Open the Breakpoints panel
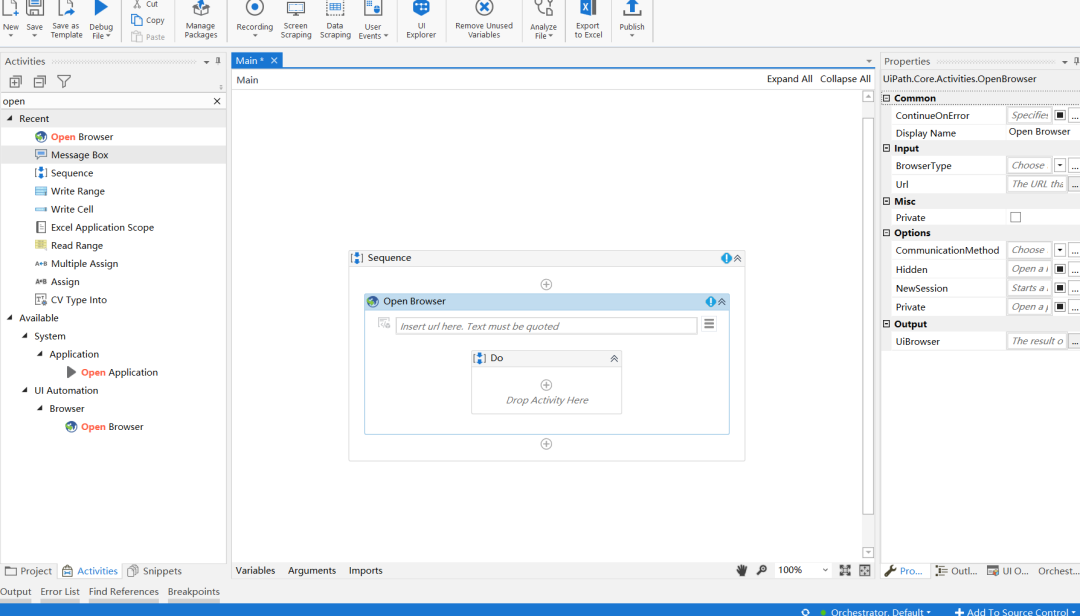Screen dimensions: 1080x616 point(194,592)
